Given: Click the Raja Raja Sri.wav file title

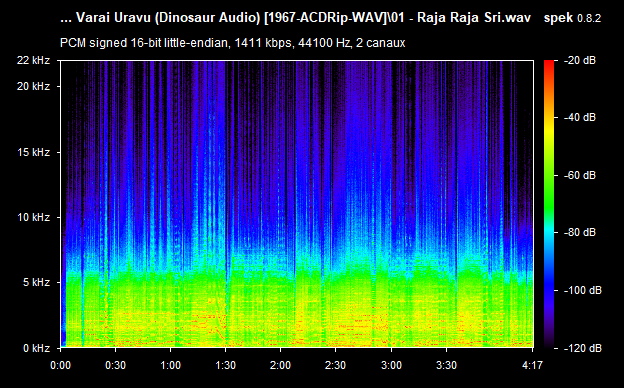Looking at the screenshot, I should click(474, 18).
